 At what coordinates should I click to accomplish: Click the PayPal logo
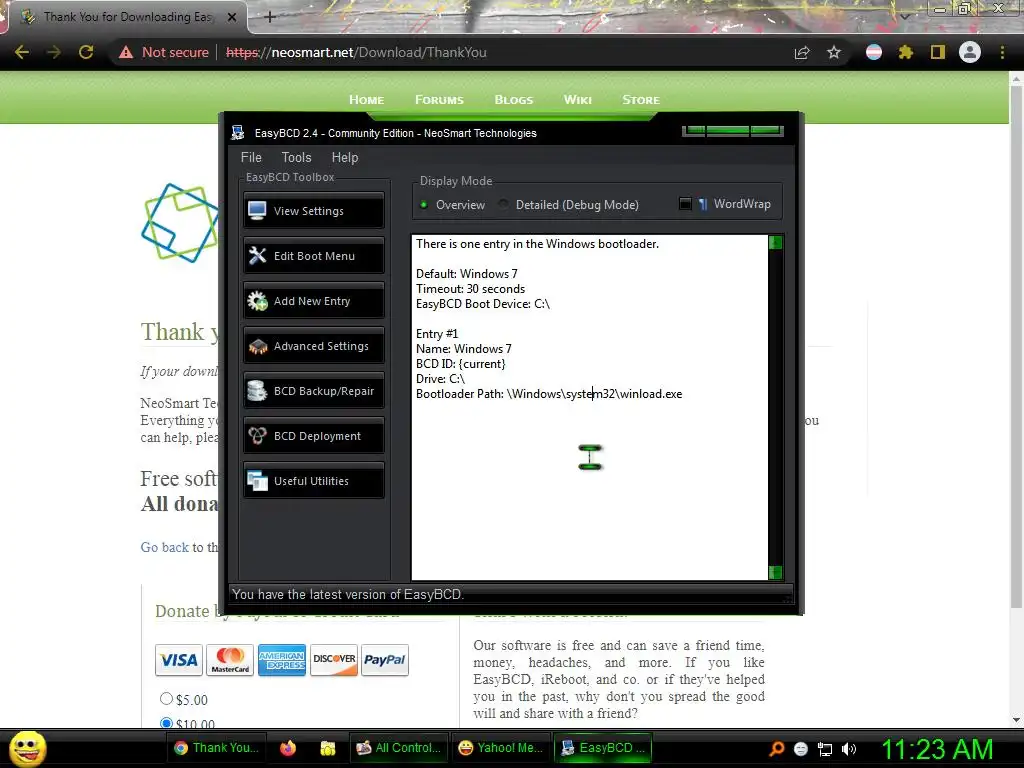(x=385, y=660)
